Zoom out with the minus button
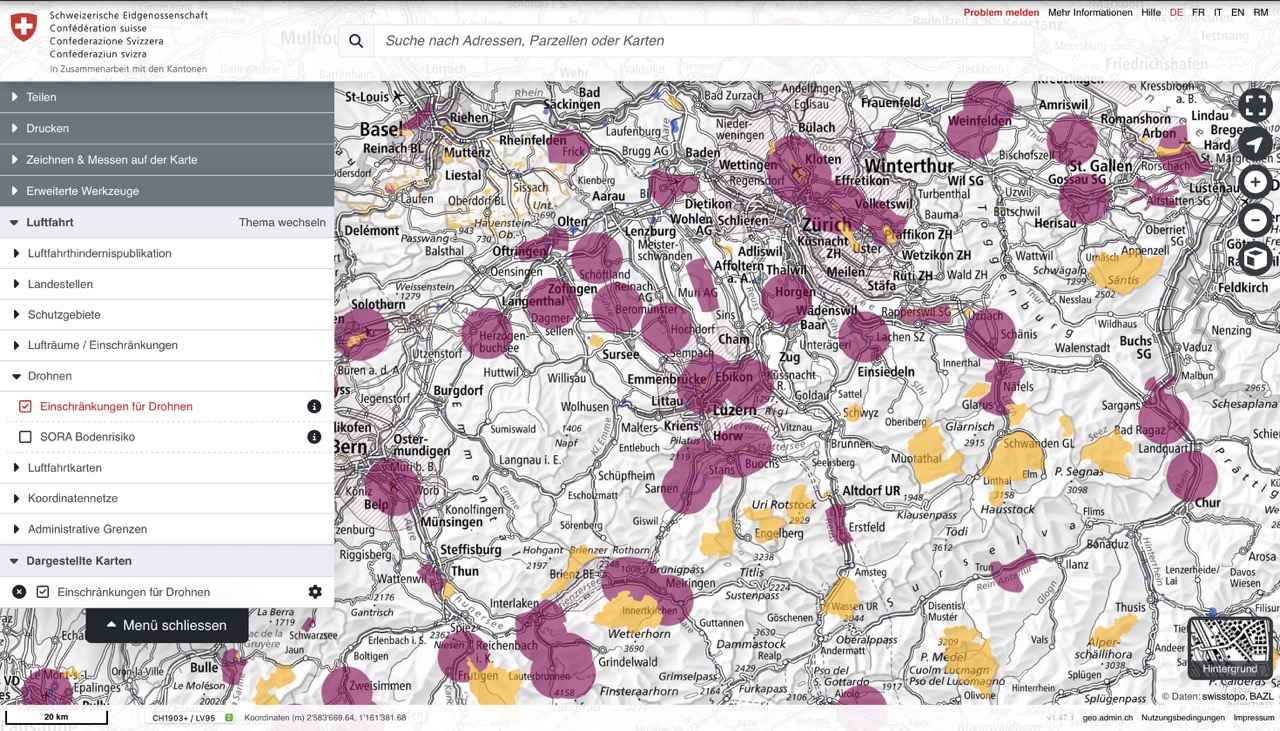Screen dimensions: 1280x731 (1255, 220)
